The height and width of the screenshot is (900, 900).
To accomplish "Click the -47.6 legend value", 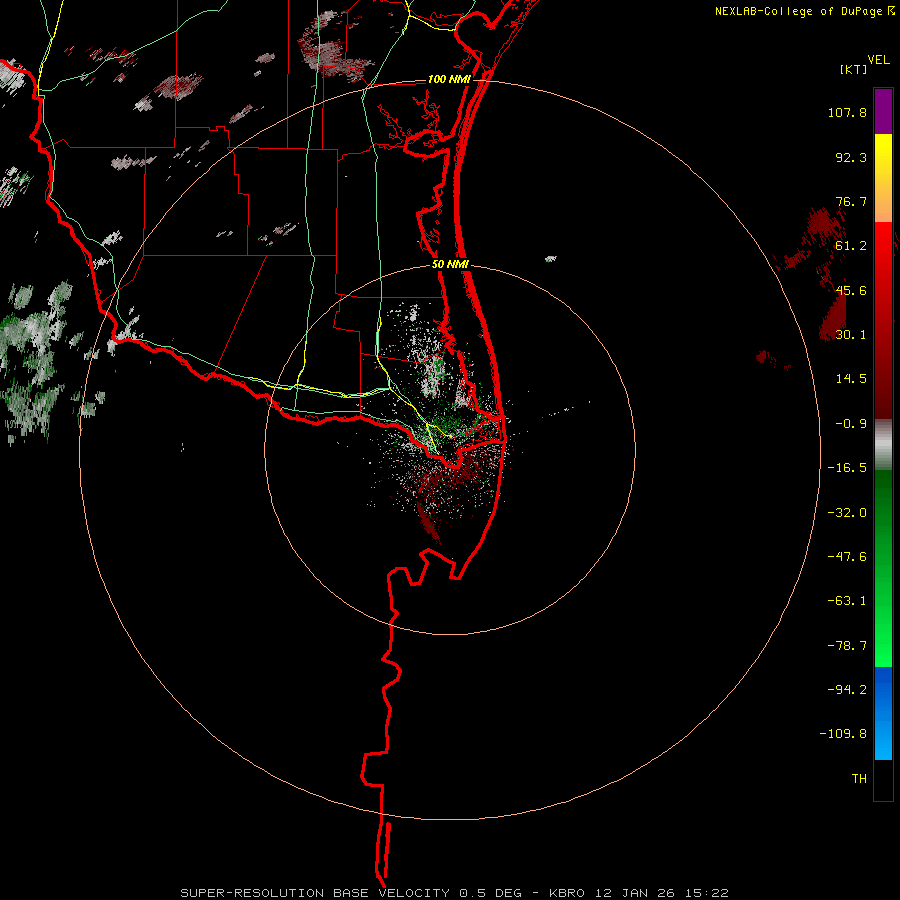I will (x=847, y=557).
